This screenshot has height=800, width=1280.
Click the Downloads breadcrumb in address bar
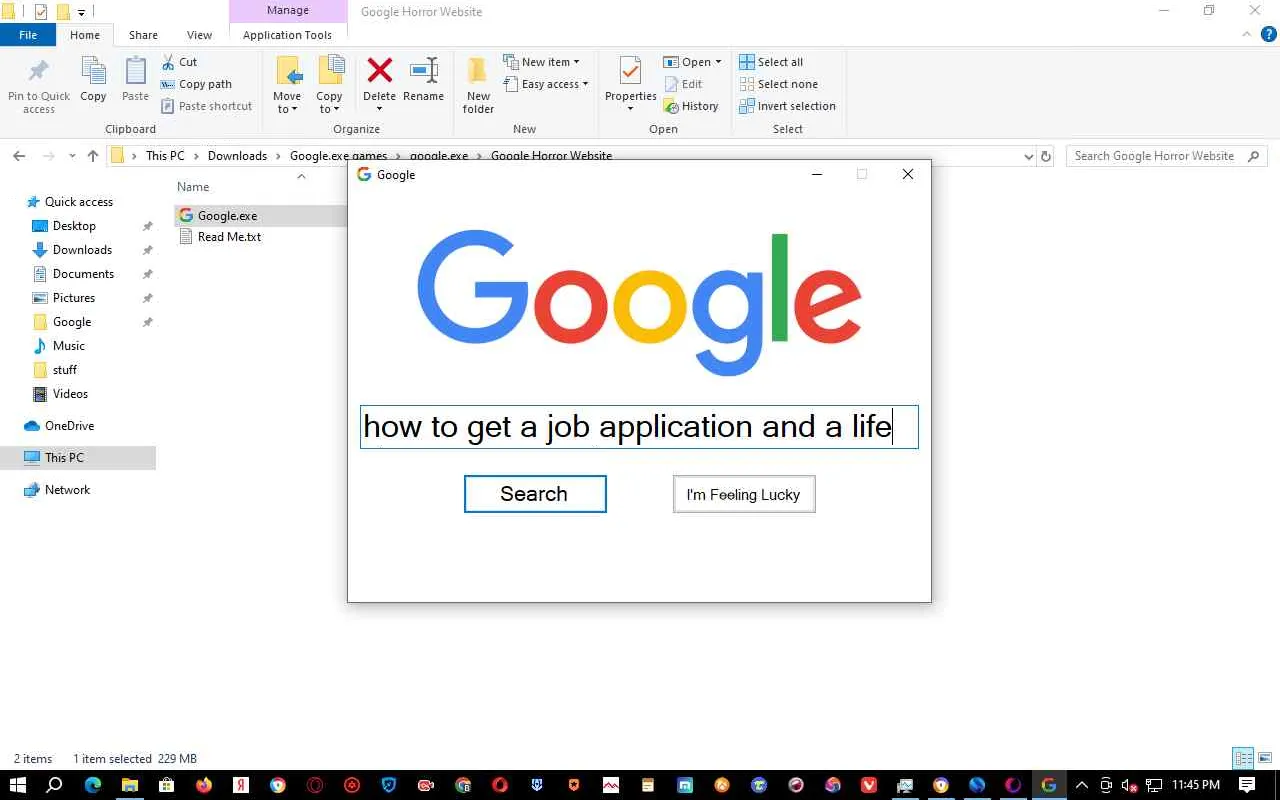[237, 156]
